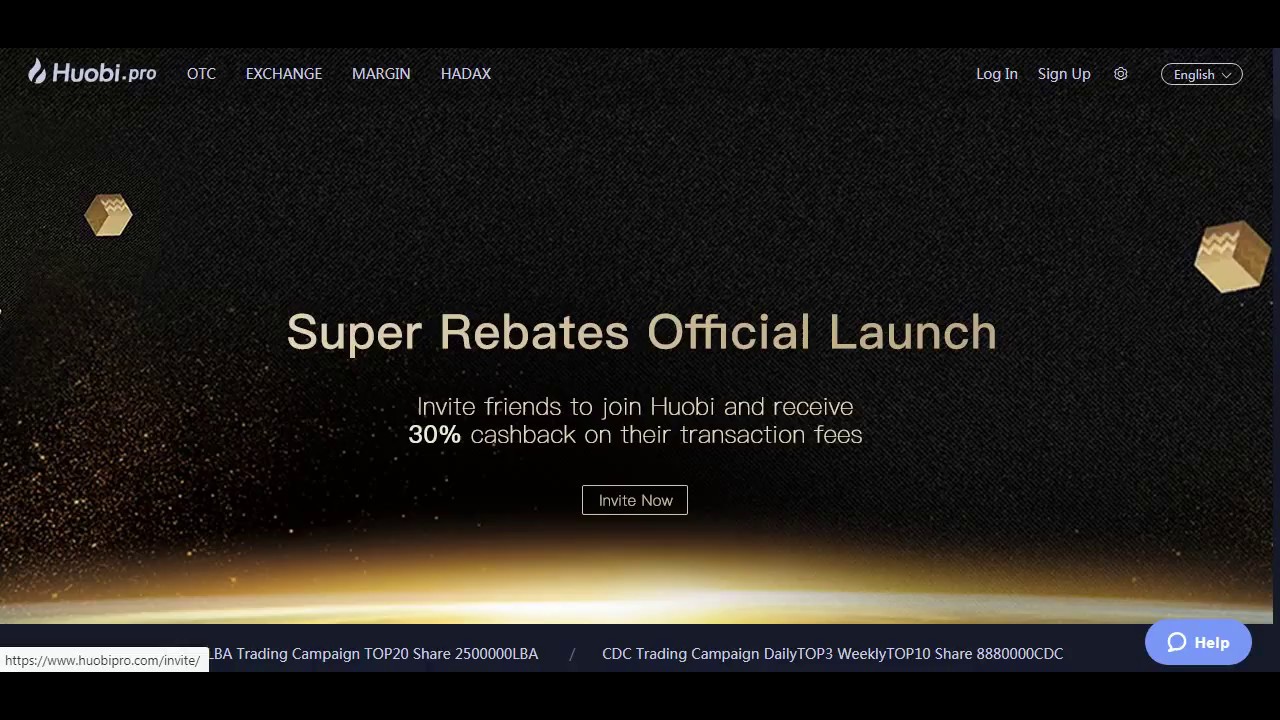Open the OTC menu item
Viewport: 1280px width, 720px height.
(201, 74)
